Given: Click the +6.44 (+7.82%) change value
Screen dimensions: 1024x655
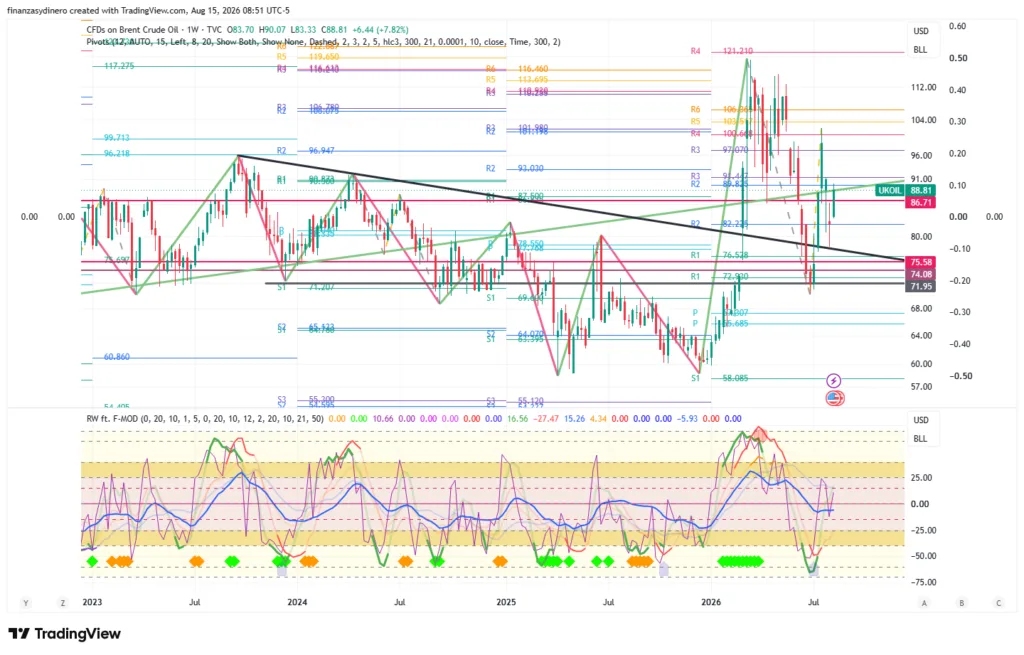Looking at the screenshot, I should pos(380,30).
